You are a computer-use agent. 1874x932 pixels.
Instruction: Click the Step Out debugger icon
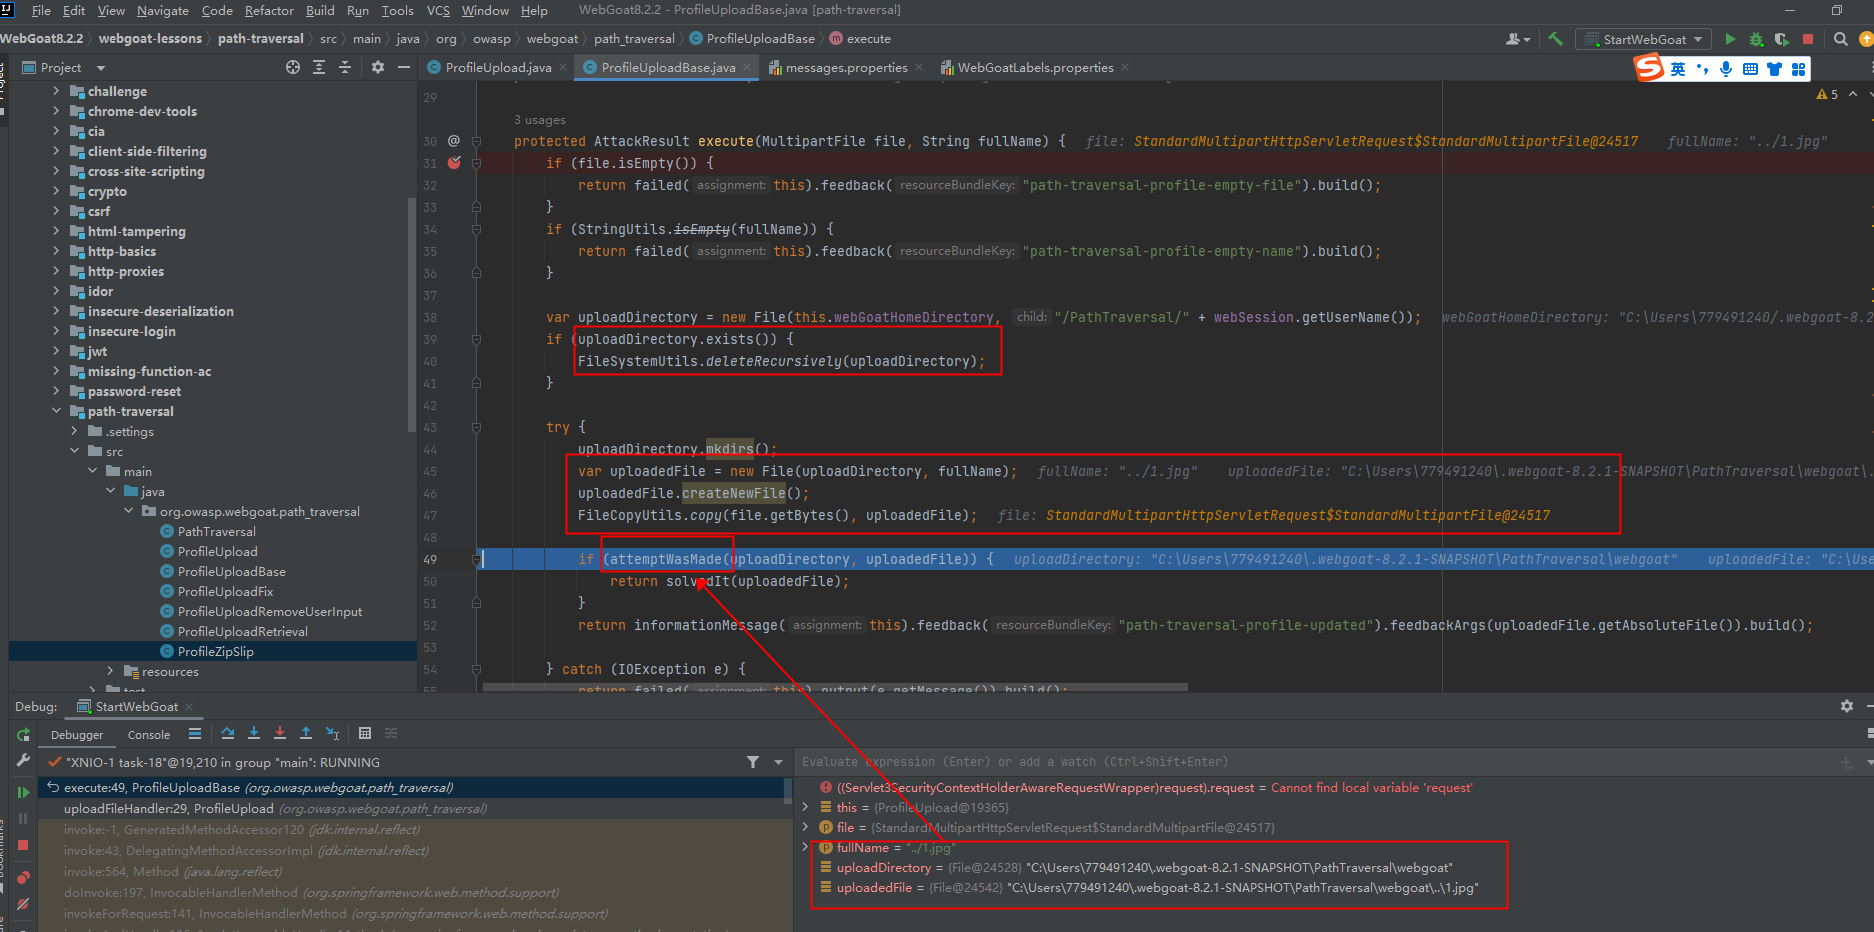pos(306,733)
